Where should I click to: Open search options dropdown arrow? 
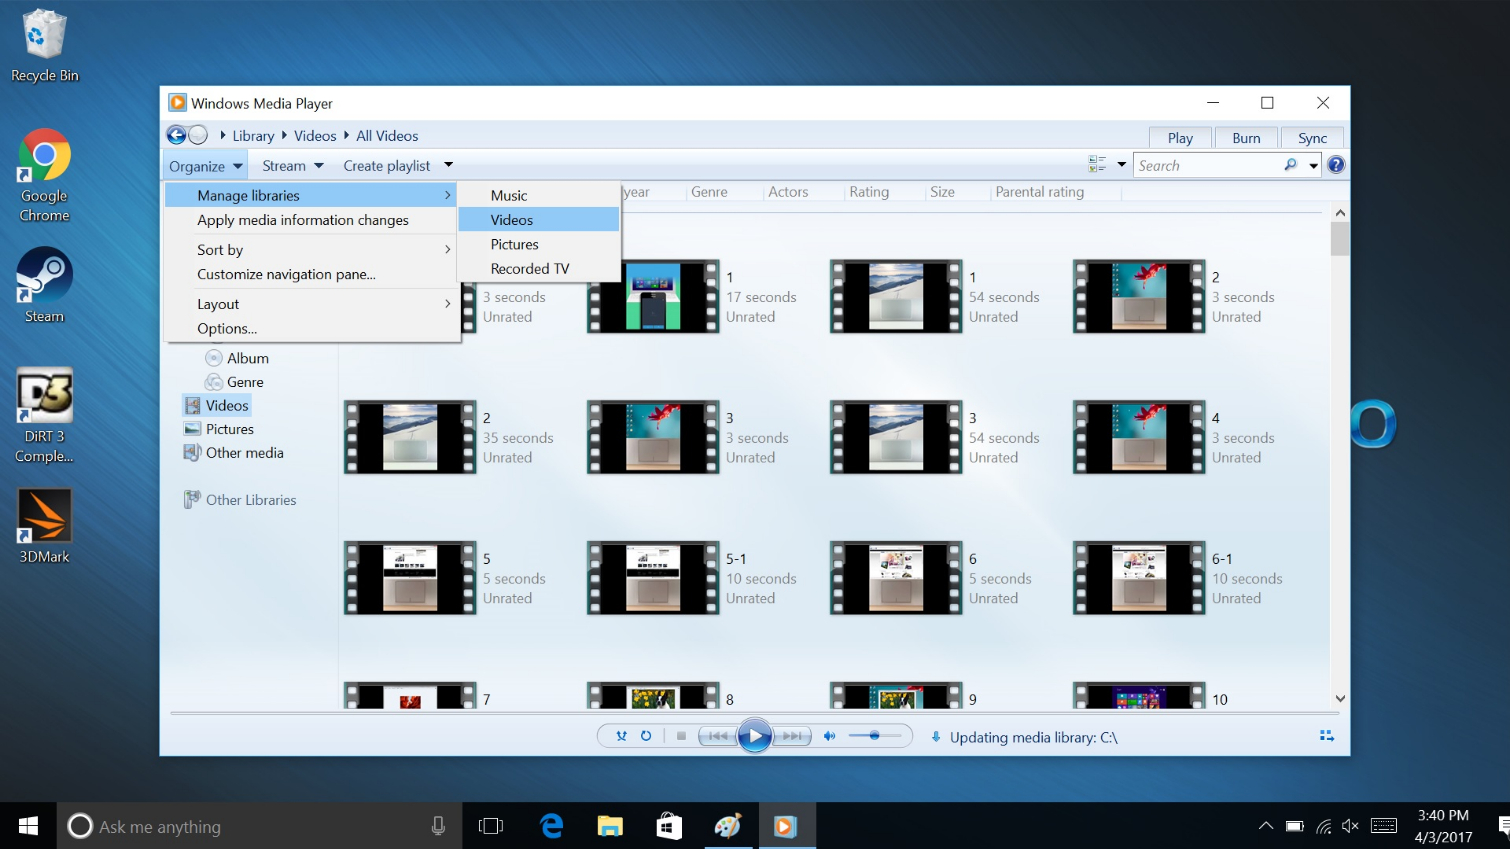pyautogui.click(x=1314, y=166)
